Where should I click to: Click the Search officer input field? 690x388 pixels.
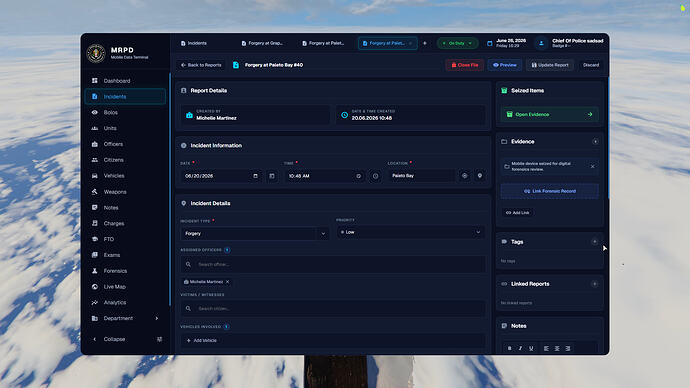click(333, 264)
